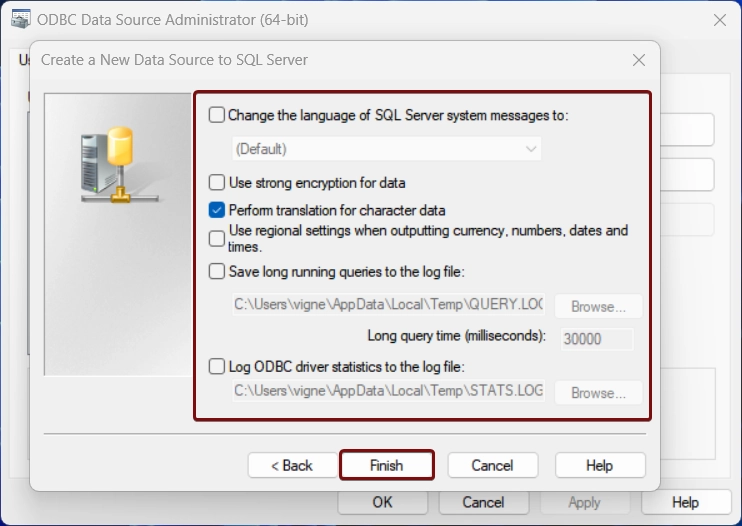Click the Finish button

tap(387, 465)
